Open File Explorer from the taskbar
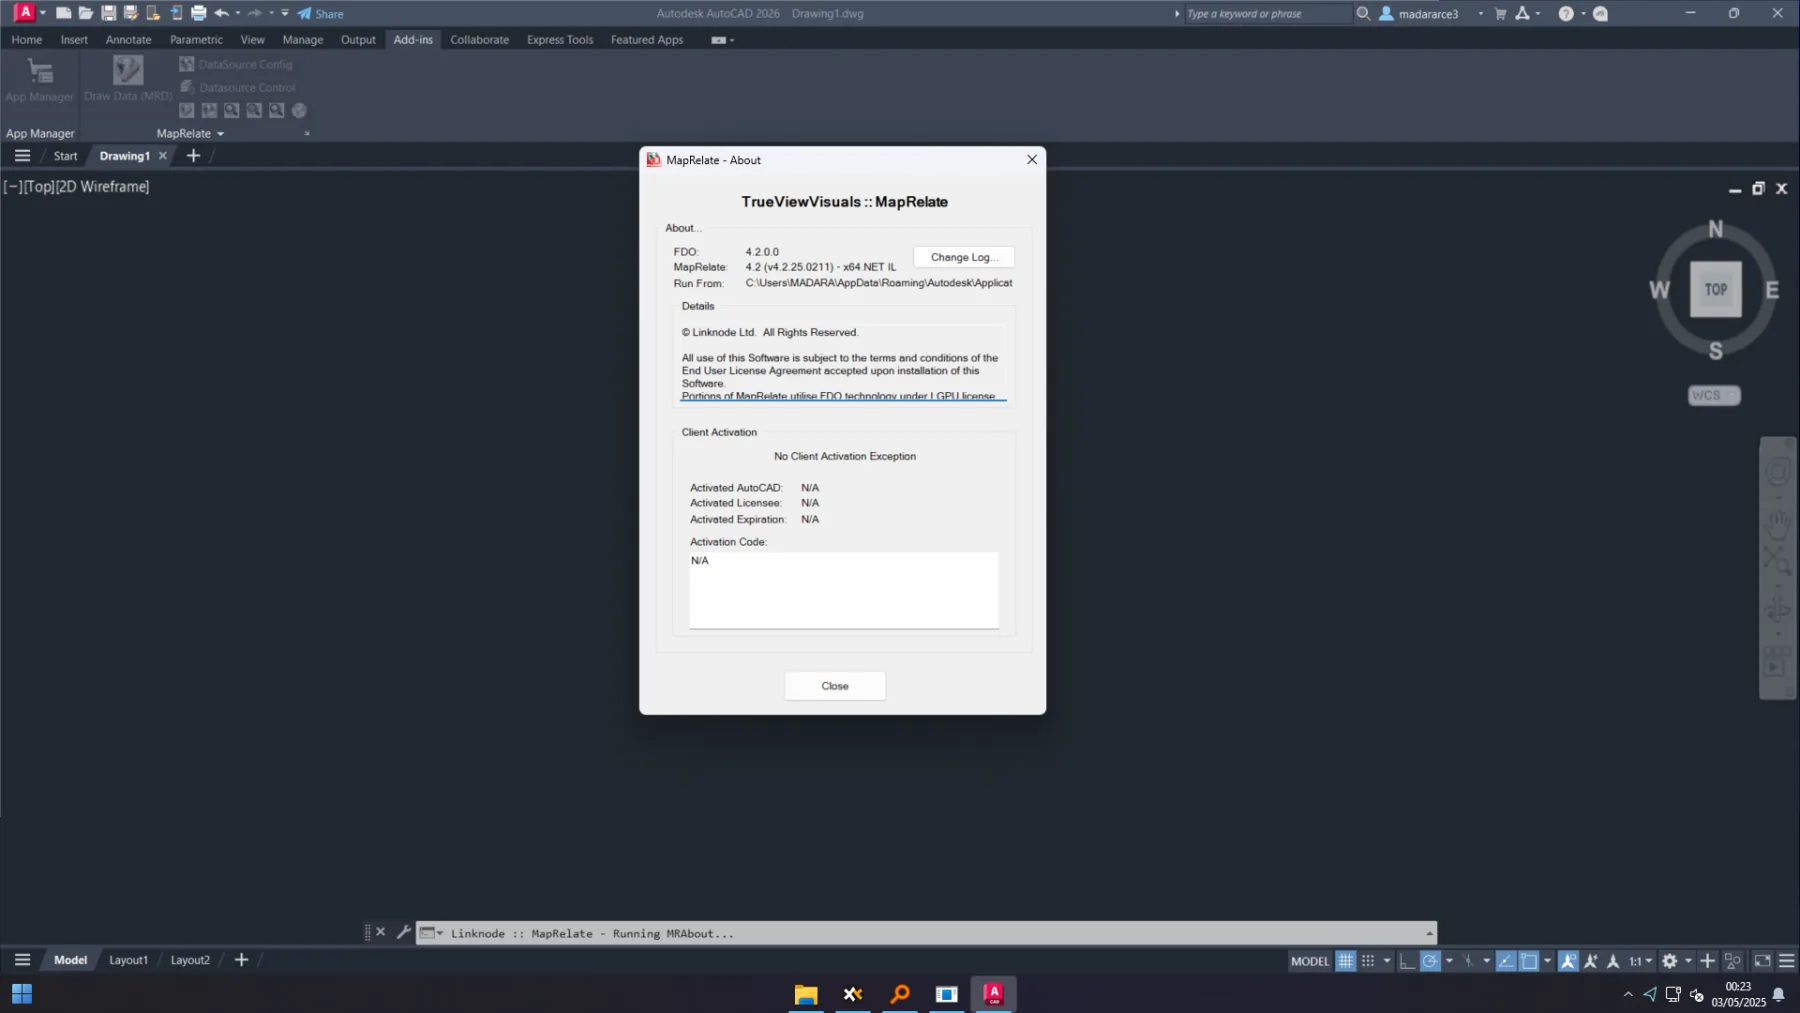The height and width of the screenshot is (1013, 1800). pyautogui.click(x=806, y=993)
